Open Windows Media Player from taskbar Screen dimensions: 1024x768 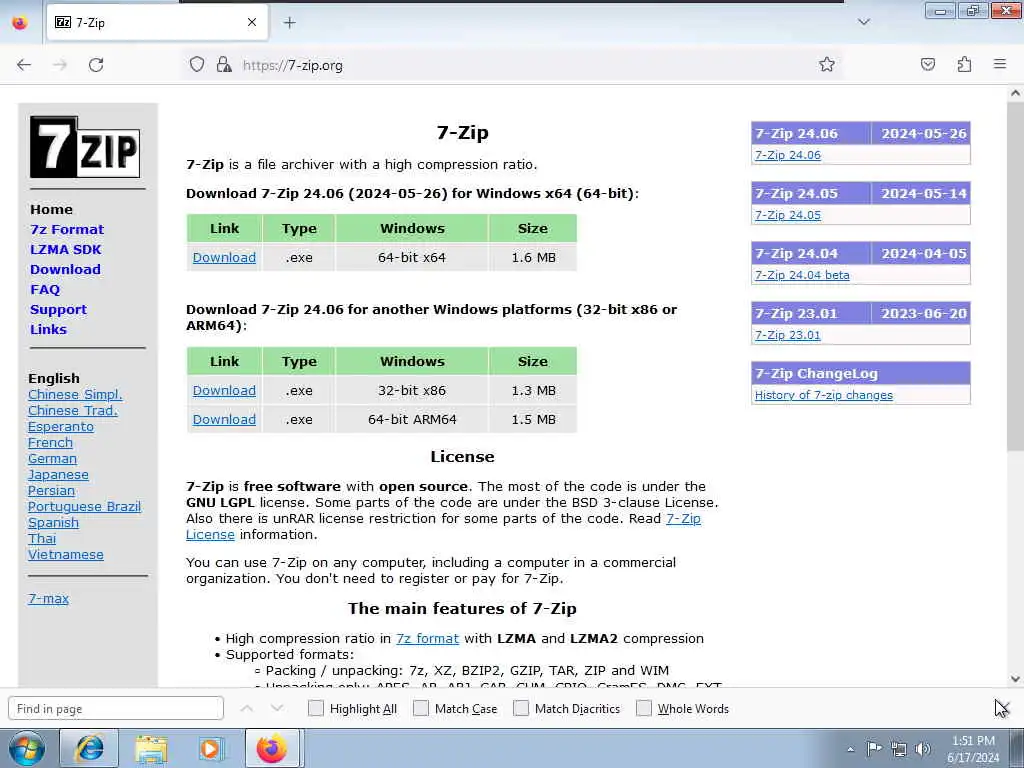click(x=212, y=748)
